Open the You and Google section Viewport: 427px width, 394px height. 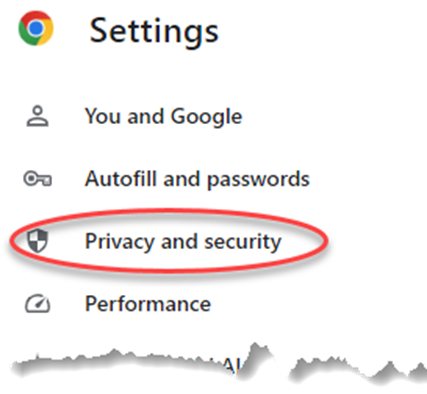pos(163,116)
